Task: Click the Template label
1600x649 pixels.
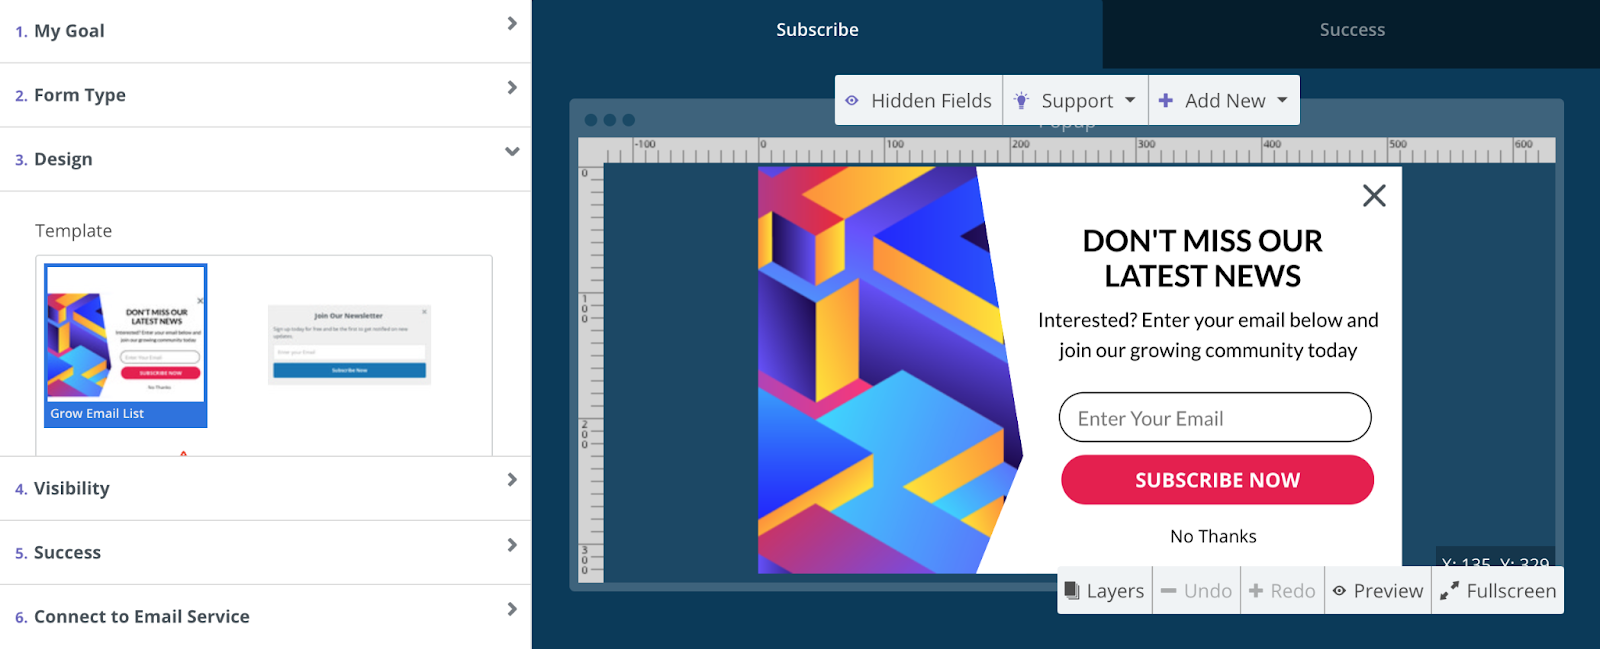Action: (x=74, y=231)
